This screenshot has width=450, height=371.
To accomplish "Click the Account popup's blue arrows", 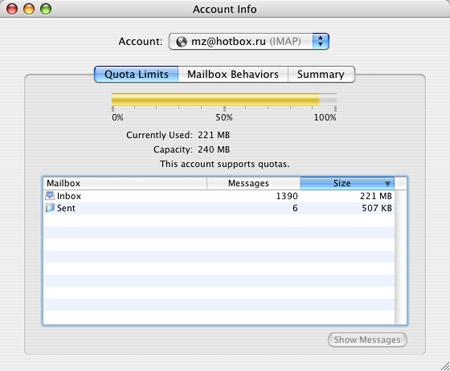I will [x=321, y=42].
